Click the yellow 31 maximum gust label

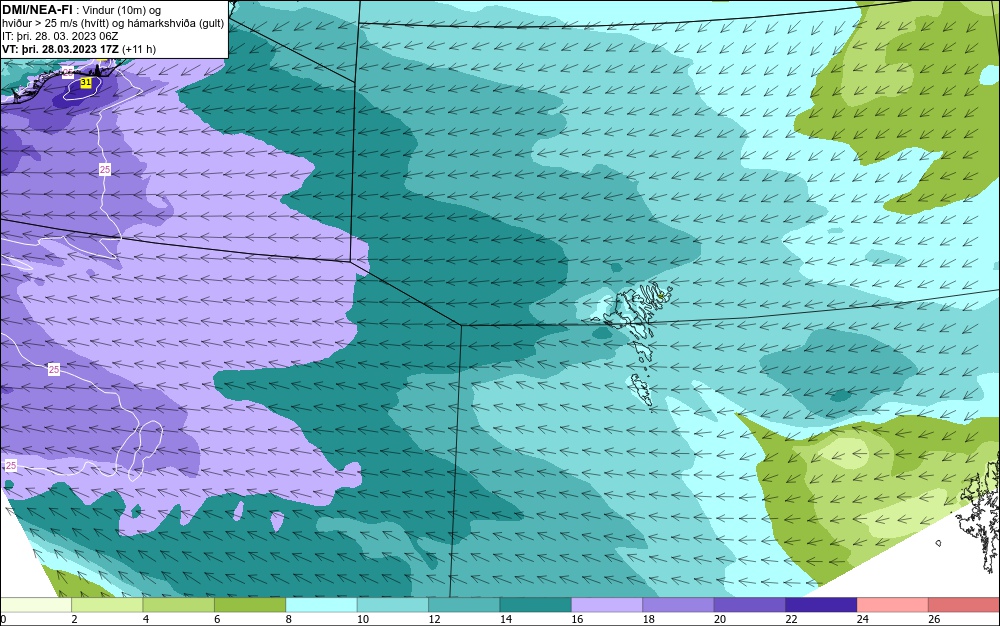click(86, 83)
